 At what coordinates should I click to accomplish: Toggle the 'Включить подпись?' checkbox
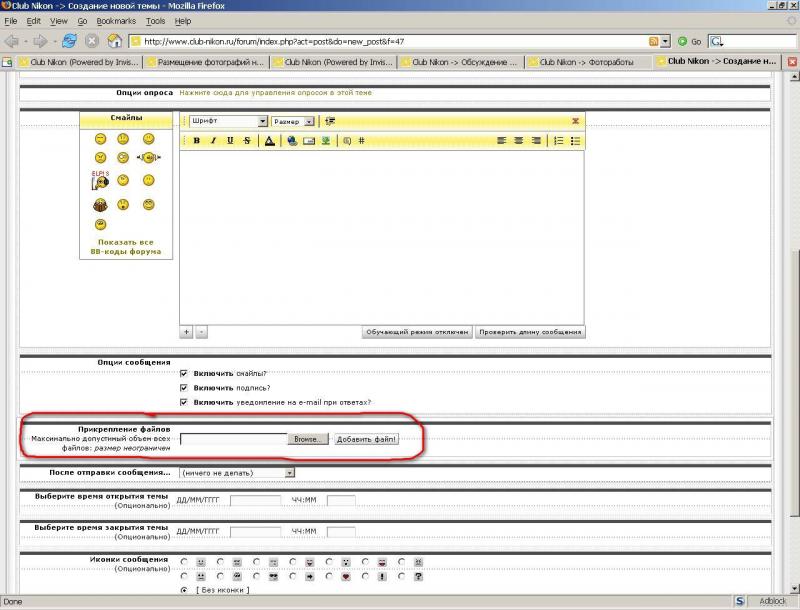184,388
